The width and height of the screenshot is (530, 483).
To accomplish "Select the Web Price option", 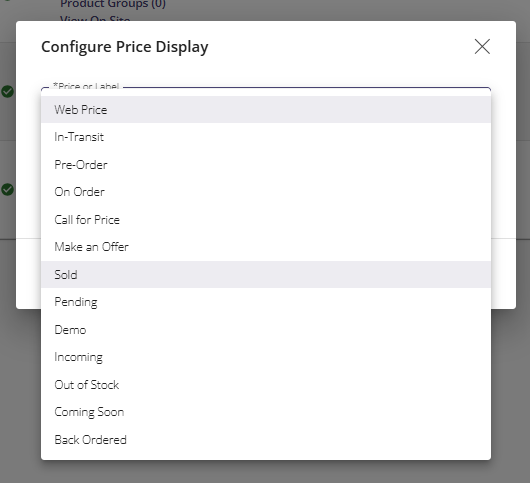I will pyautogui.click(x=266, y=110).
